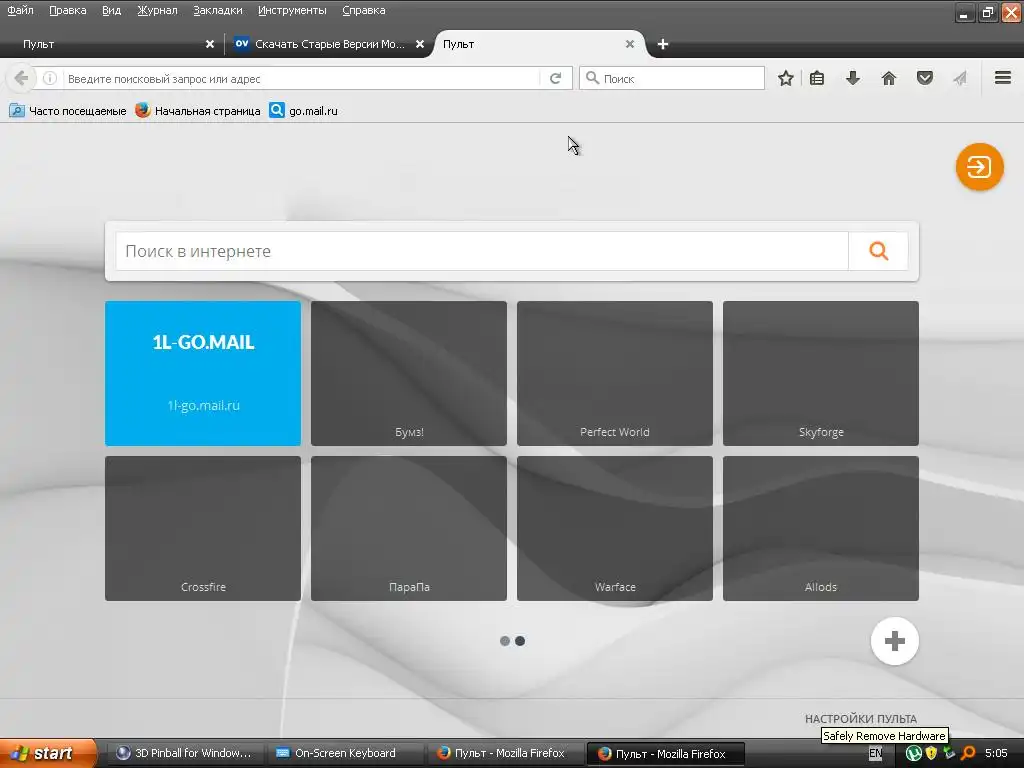
Task: Open the Инструменты menu
Action: pos(292,10)
